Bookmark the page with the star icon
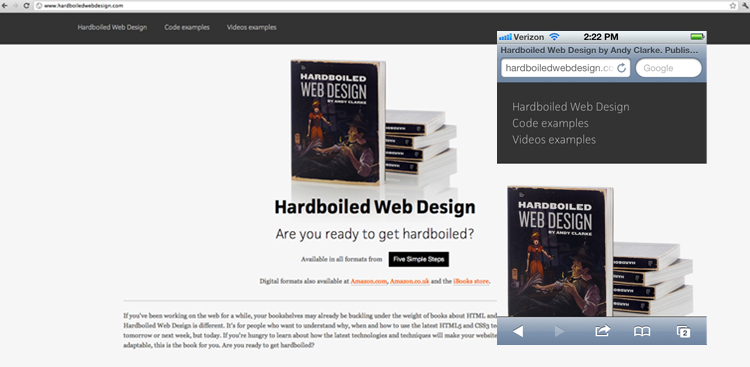 point(733,6)
